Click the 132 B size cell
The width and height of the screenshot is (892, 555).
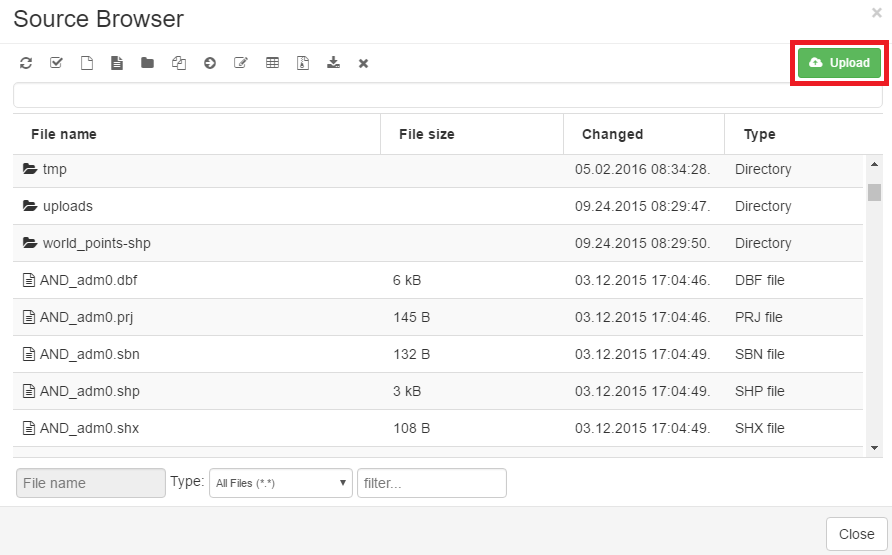(x=411, y=354)
